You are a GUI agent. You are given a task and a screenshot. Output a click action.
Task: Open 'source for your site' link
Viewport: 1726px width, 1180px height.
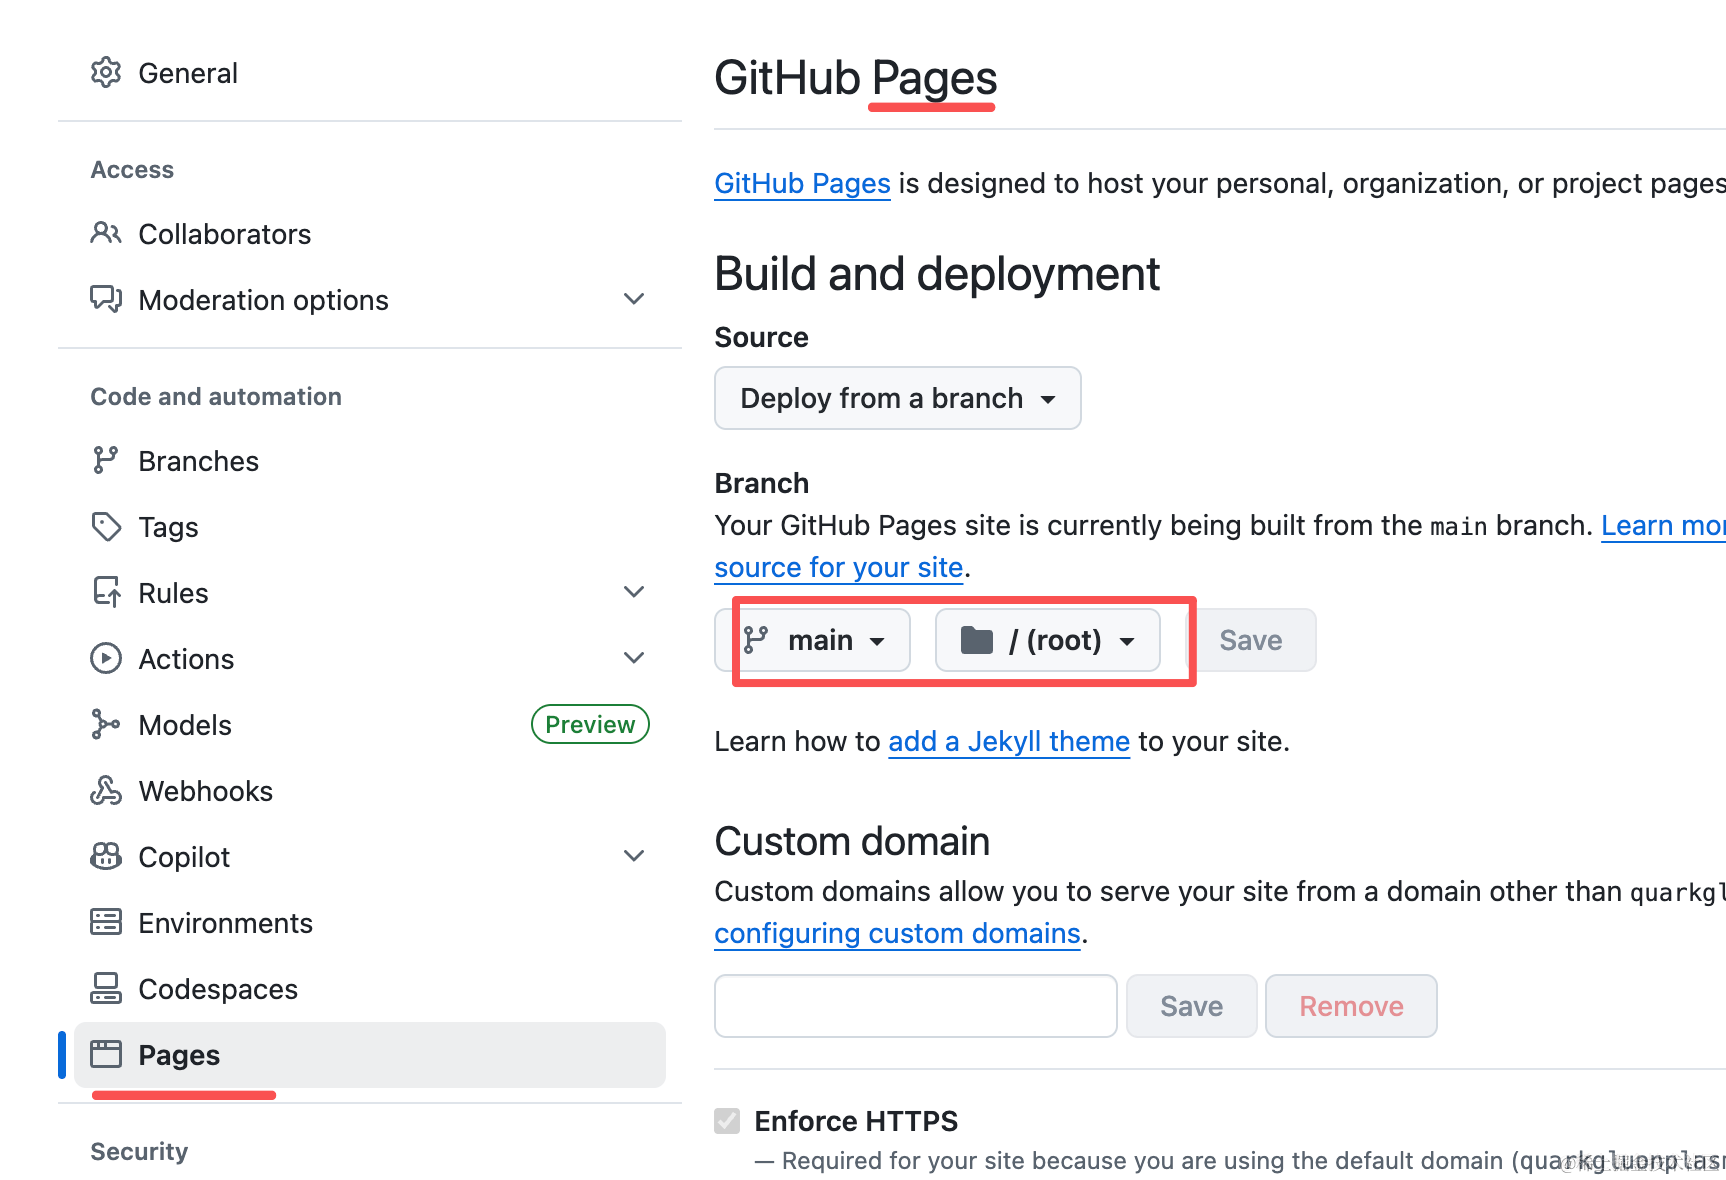839,567
